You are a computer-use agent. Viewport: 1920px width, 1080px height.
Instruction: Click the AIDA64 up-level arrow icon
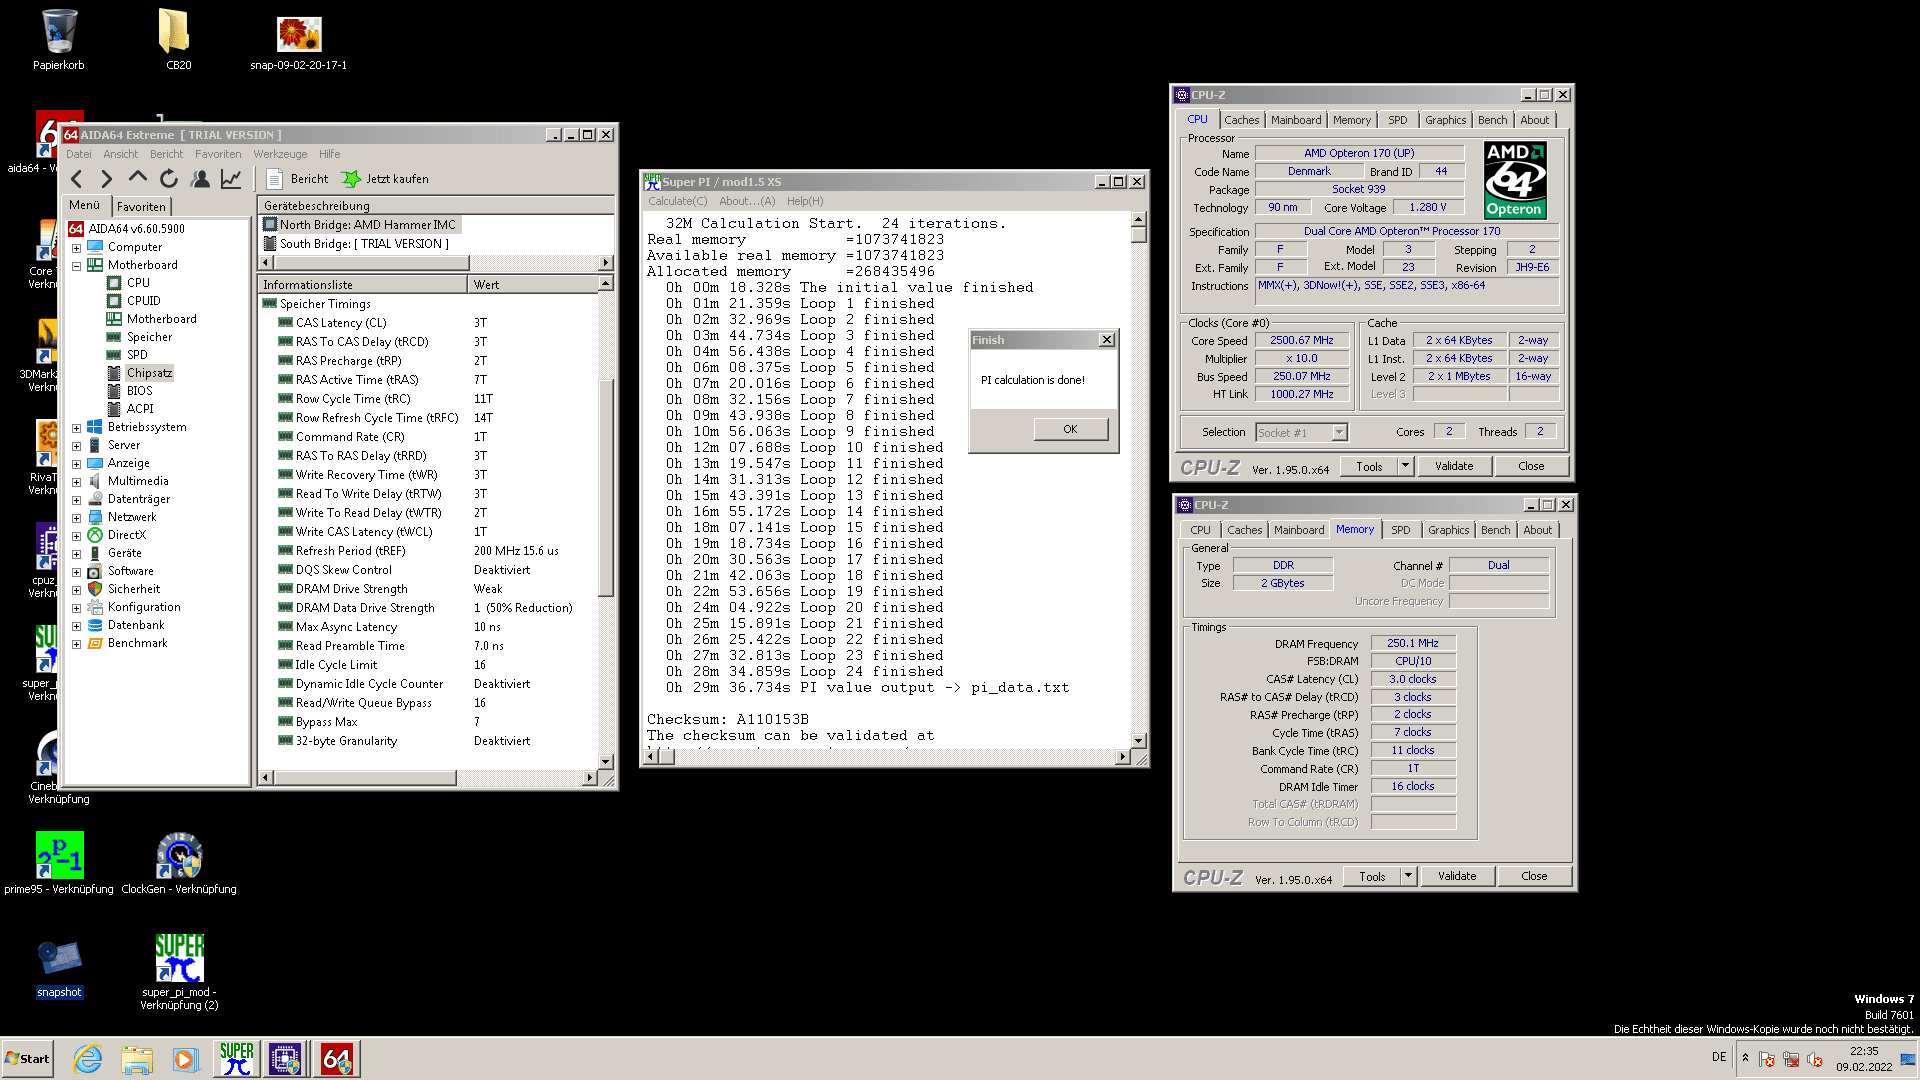coord(138,178)
